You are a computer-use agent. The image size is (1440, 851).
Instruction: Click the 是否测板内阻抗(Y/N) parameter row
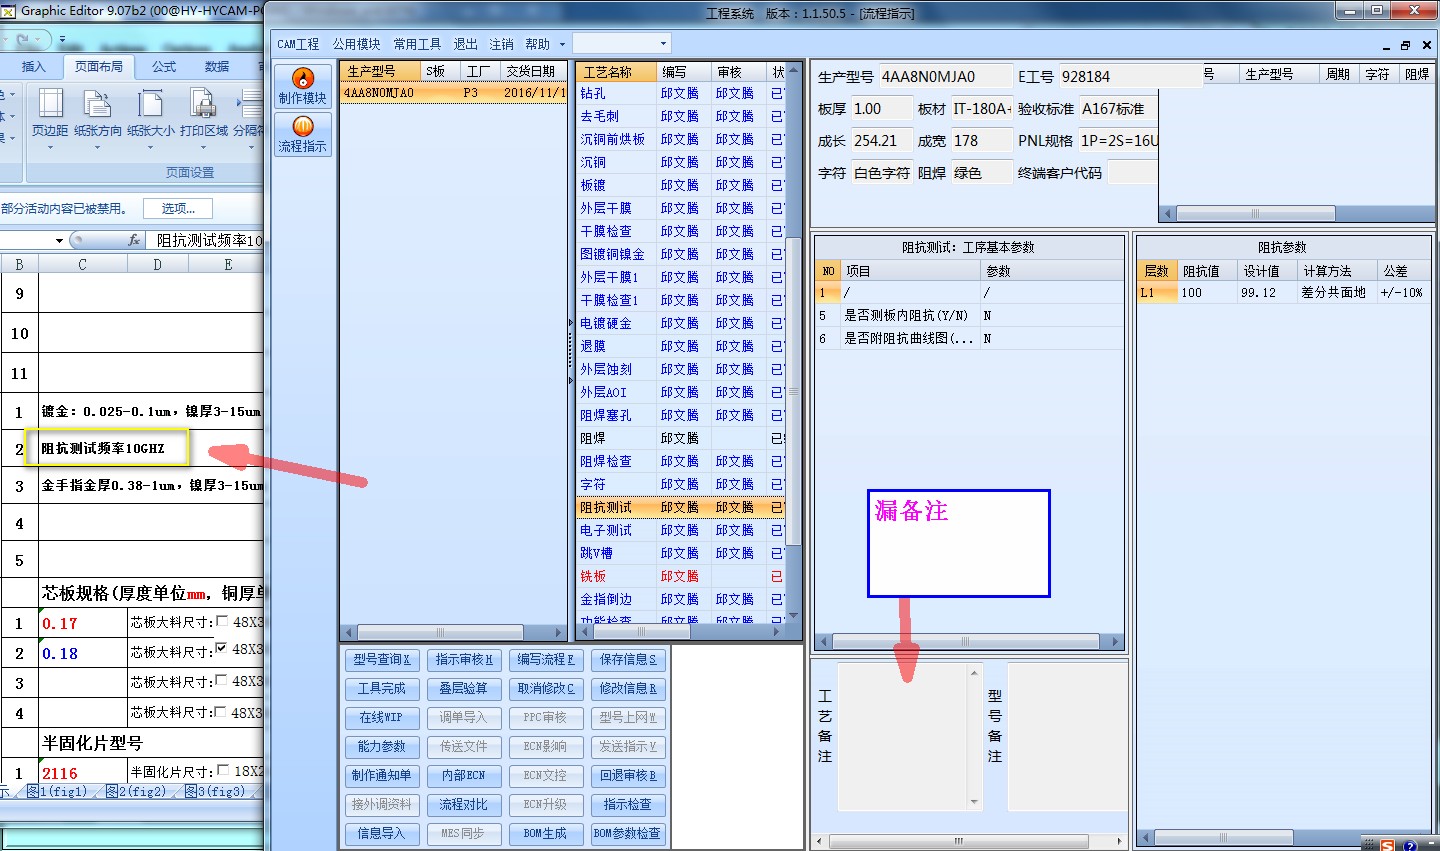pos(968,315)
